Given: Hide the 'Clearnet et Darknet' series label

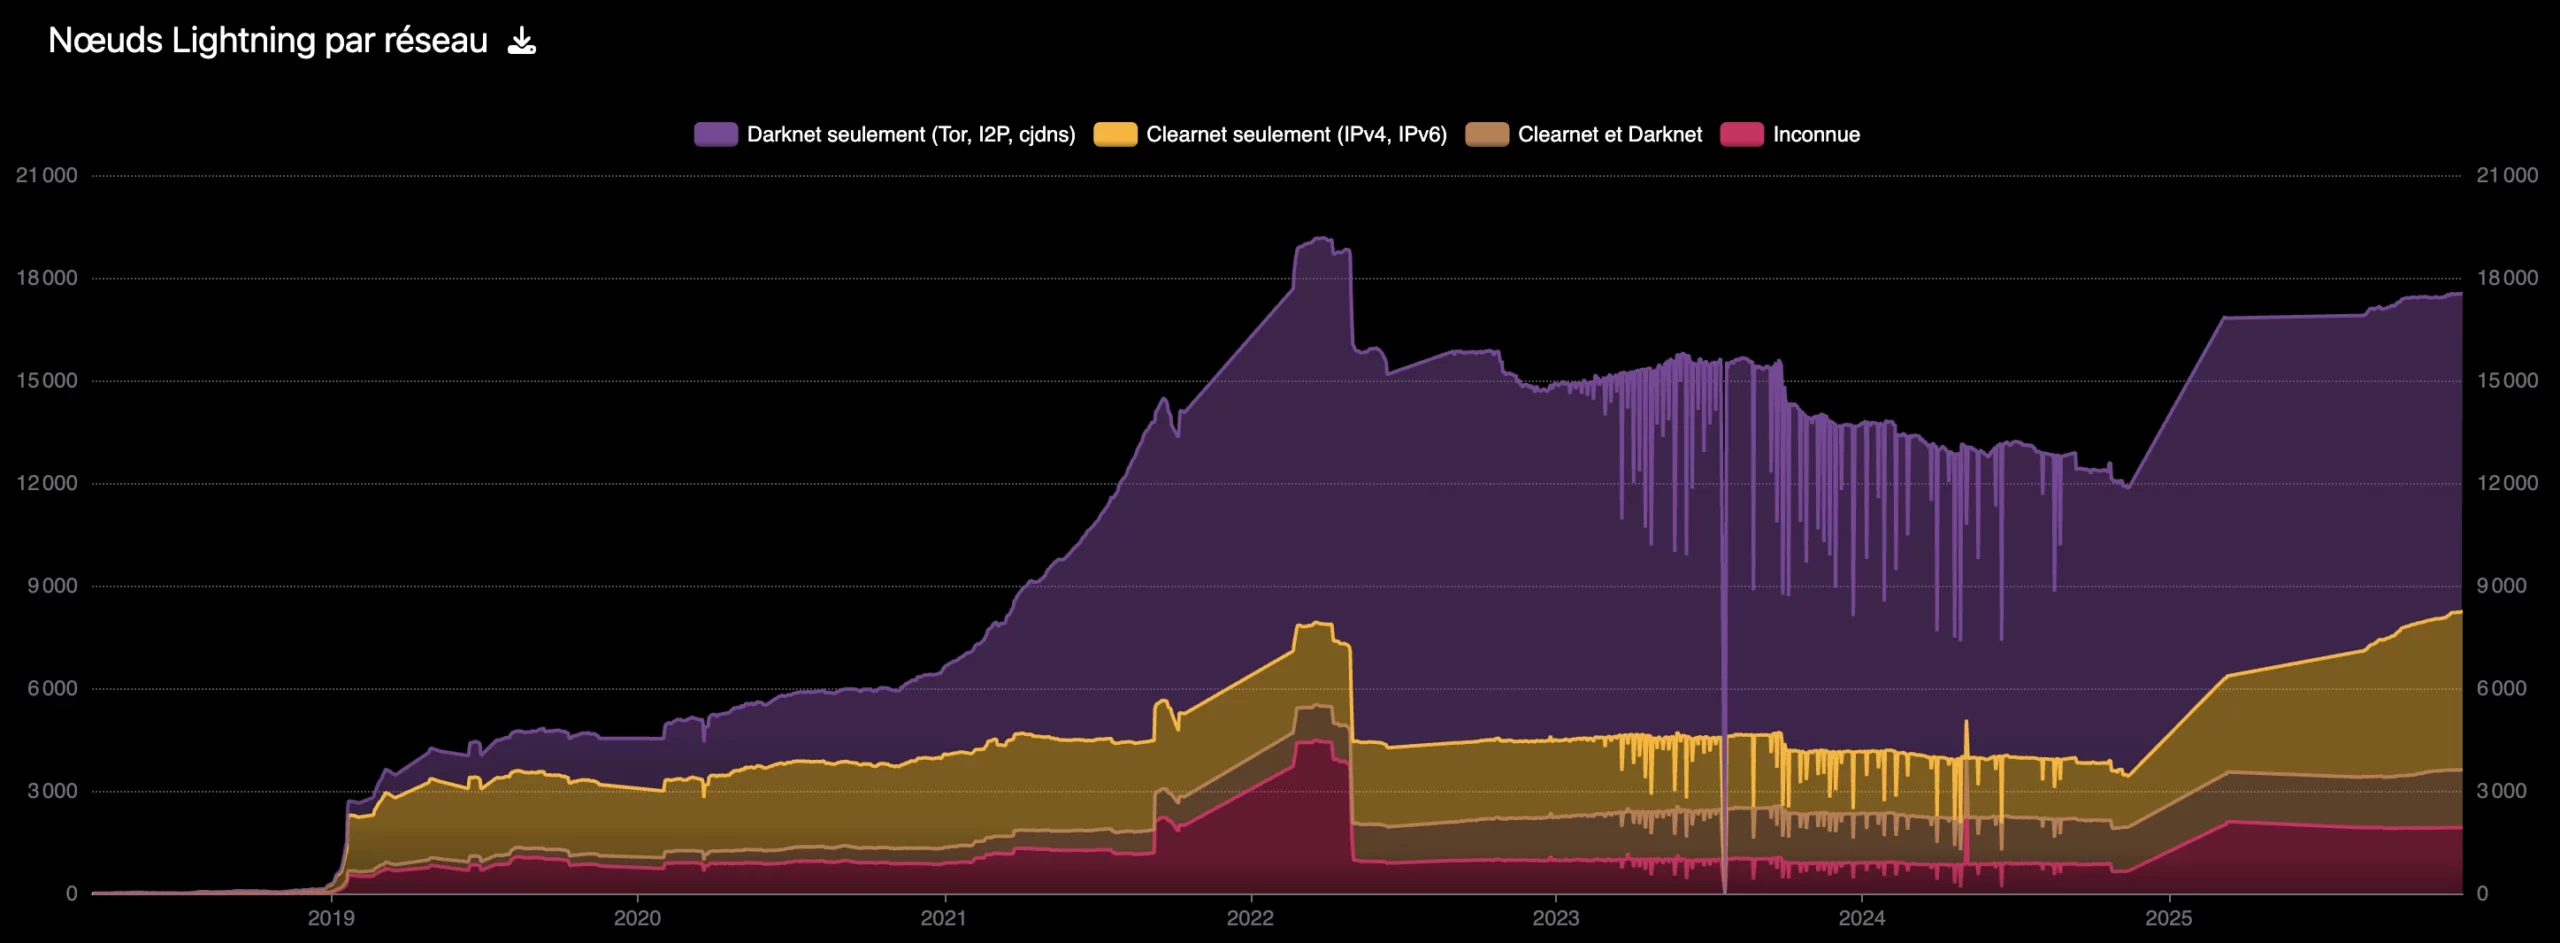Looking at the screenshot, I should pyautogui.click(x=1609, y=135).
